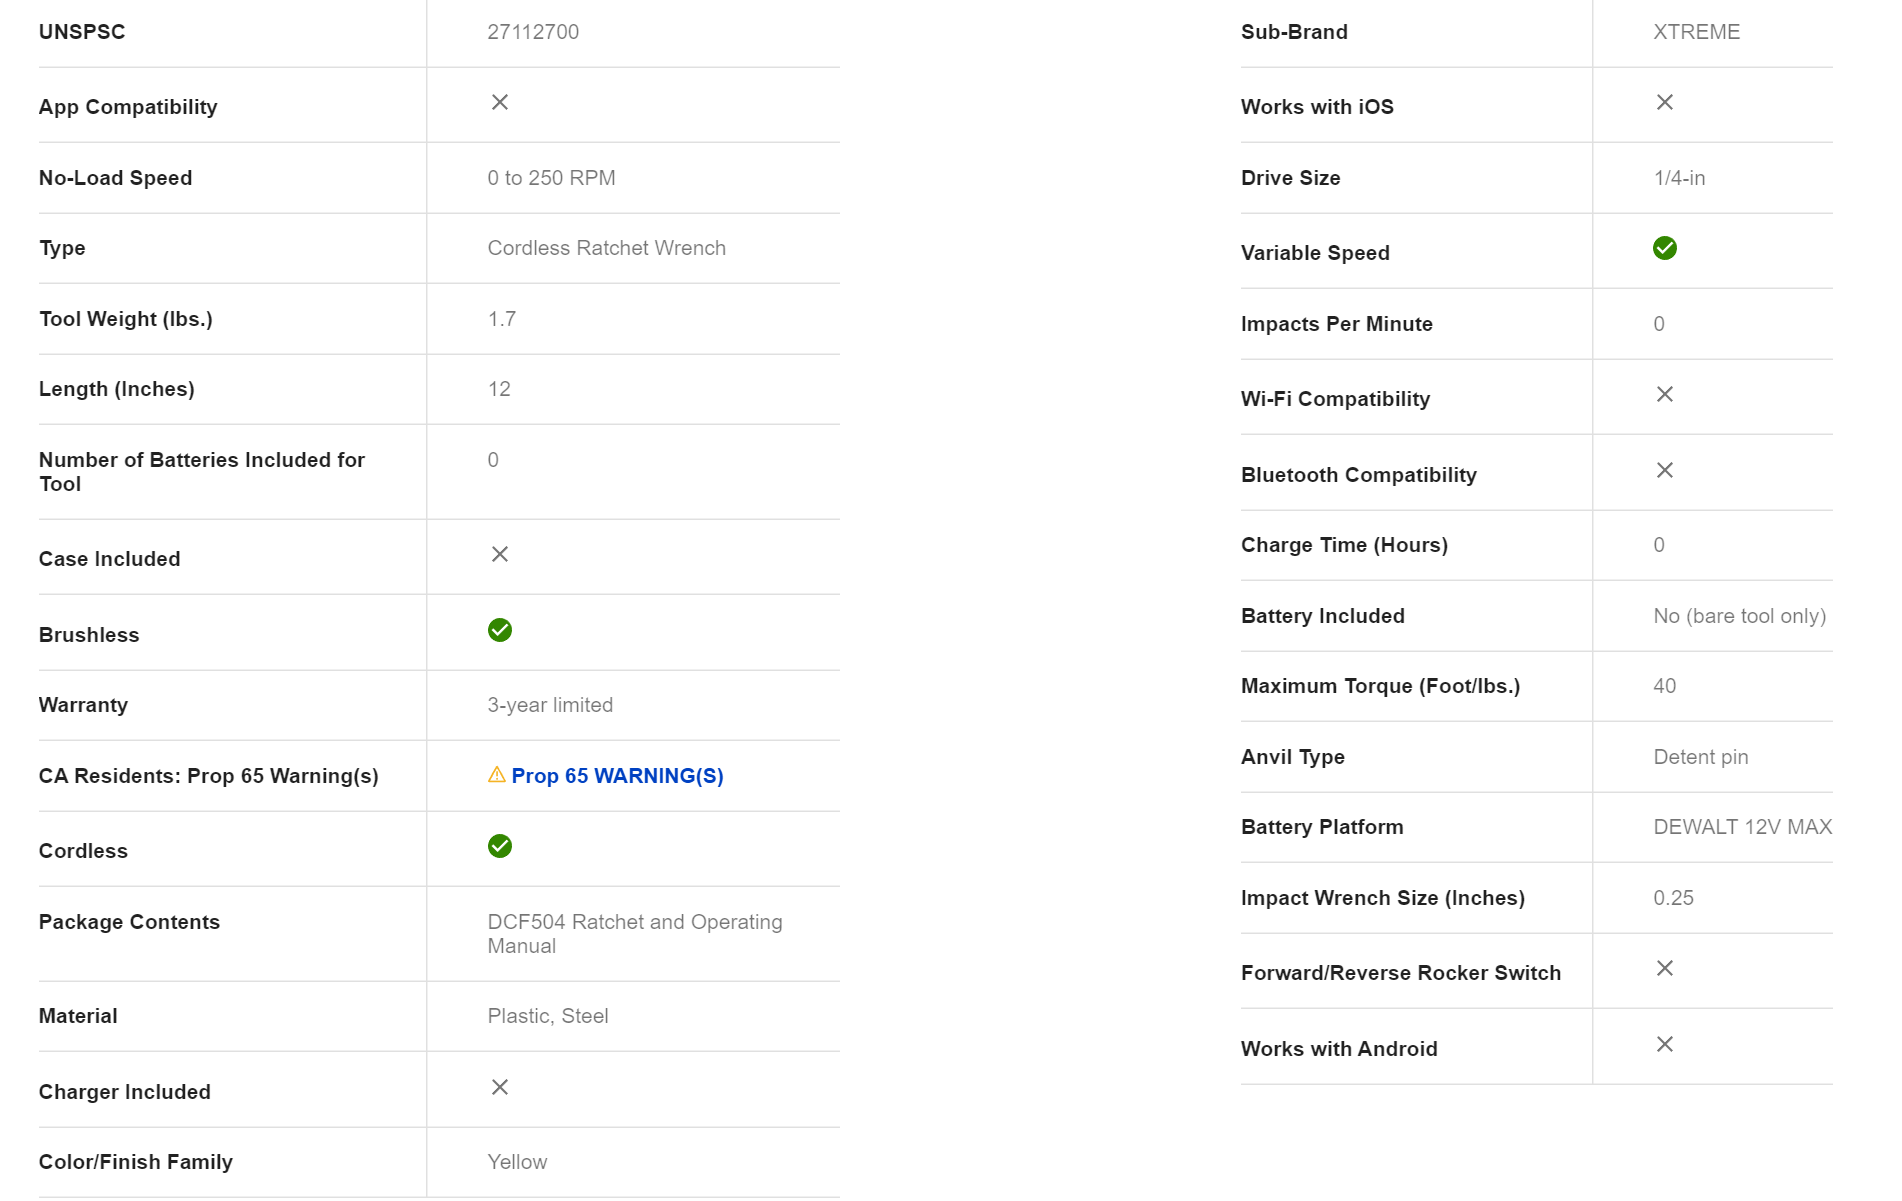Click the DEWALT 12V MAX battery platform value

tap(1742, 827)
